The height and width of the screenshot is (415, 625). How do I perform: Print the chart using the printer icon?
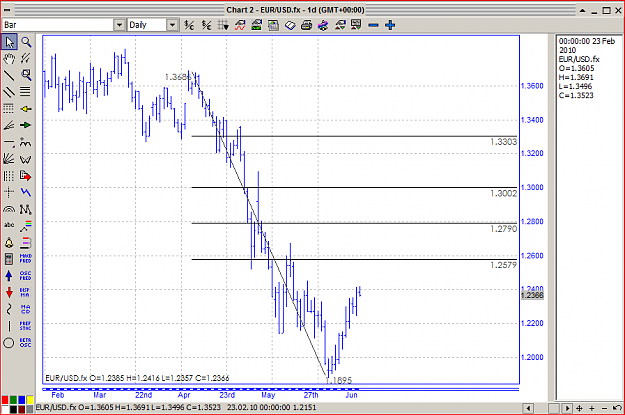pyautogui.click(x=306, y=25)
